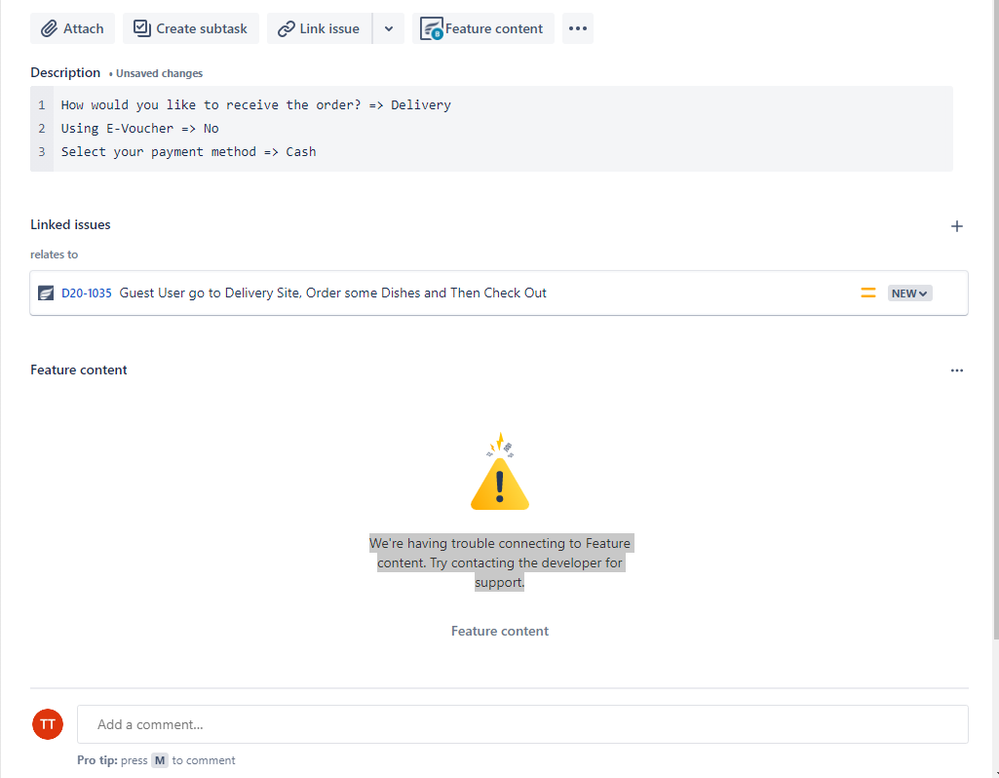Add a linked issue with plus icon
999x778 pixels.
point(956,226)
